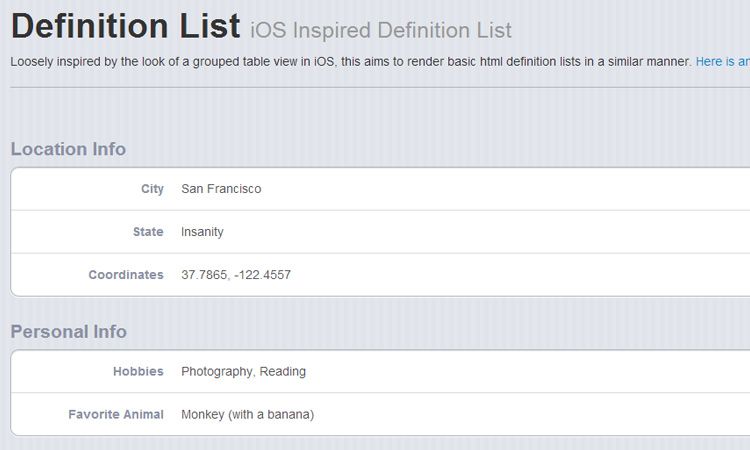Click the horizontal divider below the description
The image size is (750, 450).
375,87
